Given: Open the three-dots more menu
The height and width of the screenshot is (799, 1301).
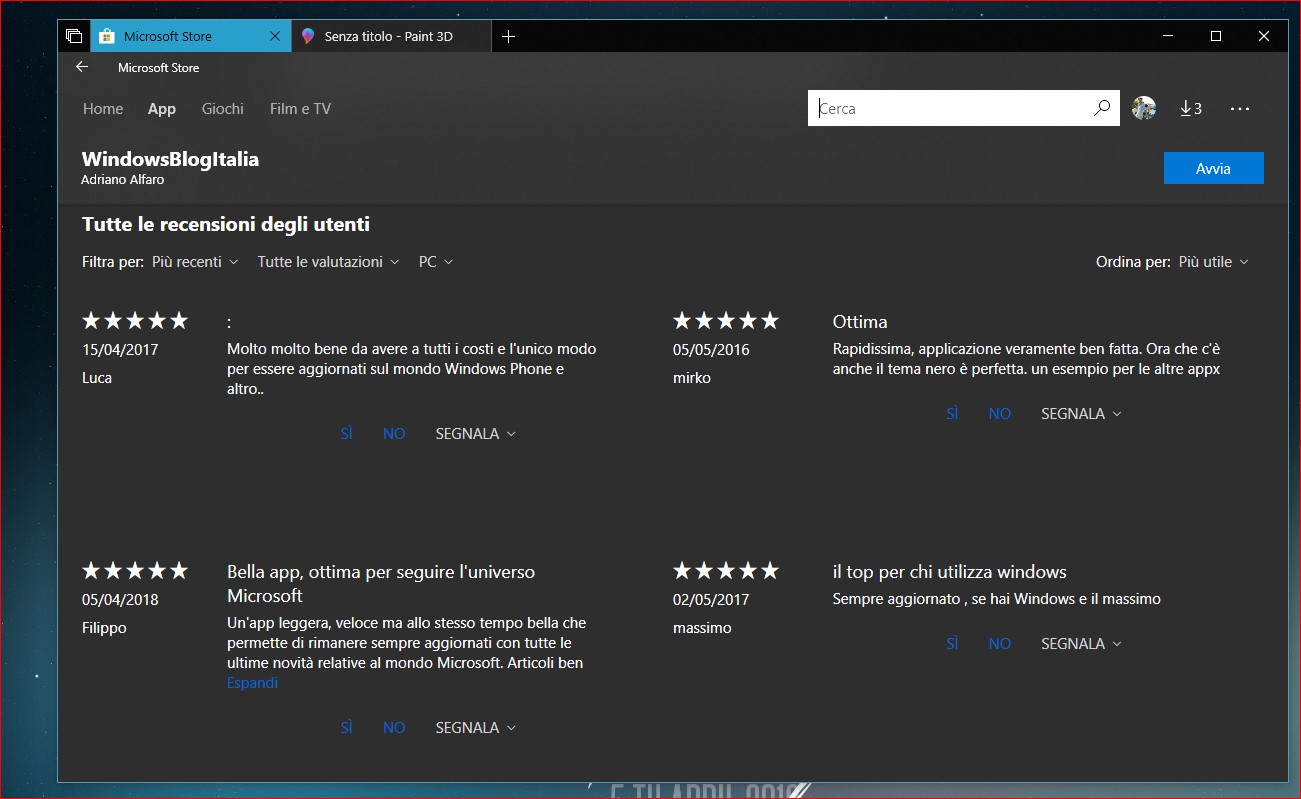Looking at the screenshot, I should (x=1240, y=108).
